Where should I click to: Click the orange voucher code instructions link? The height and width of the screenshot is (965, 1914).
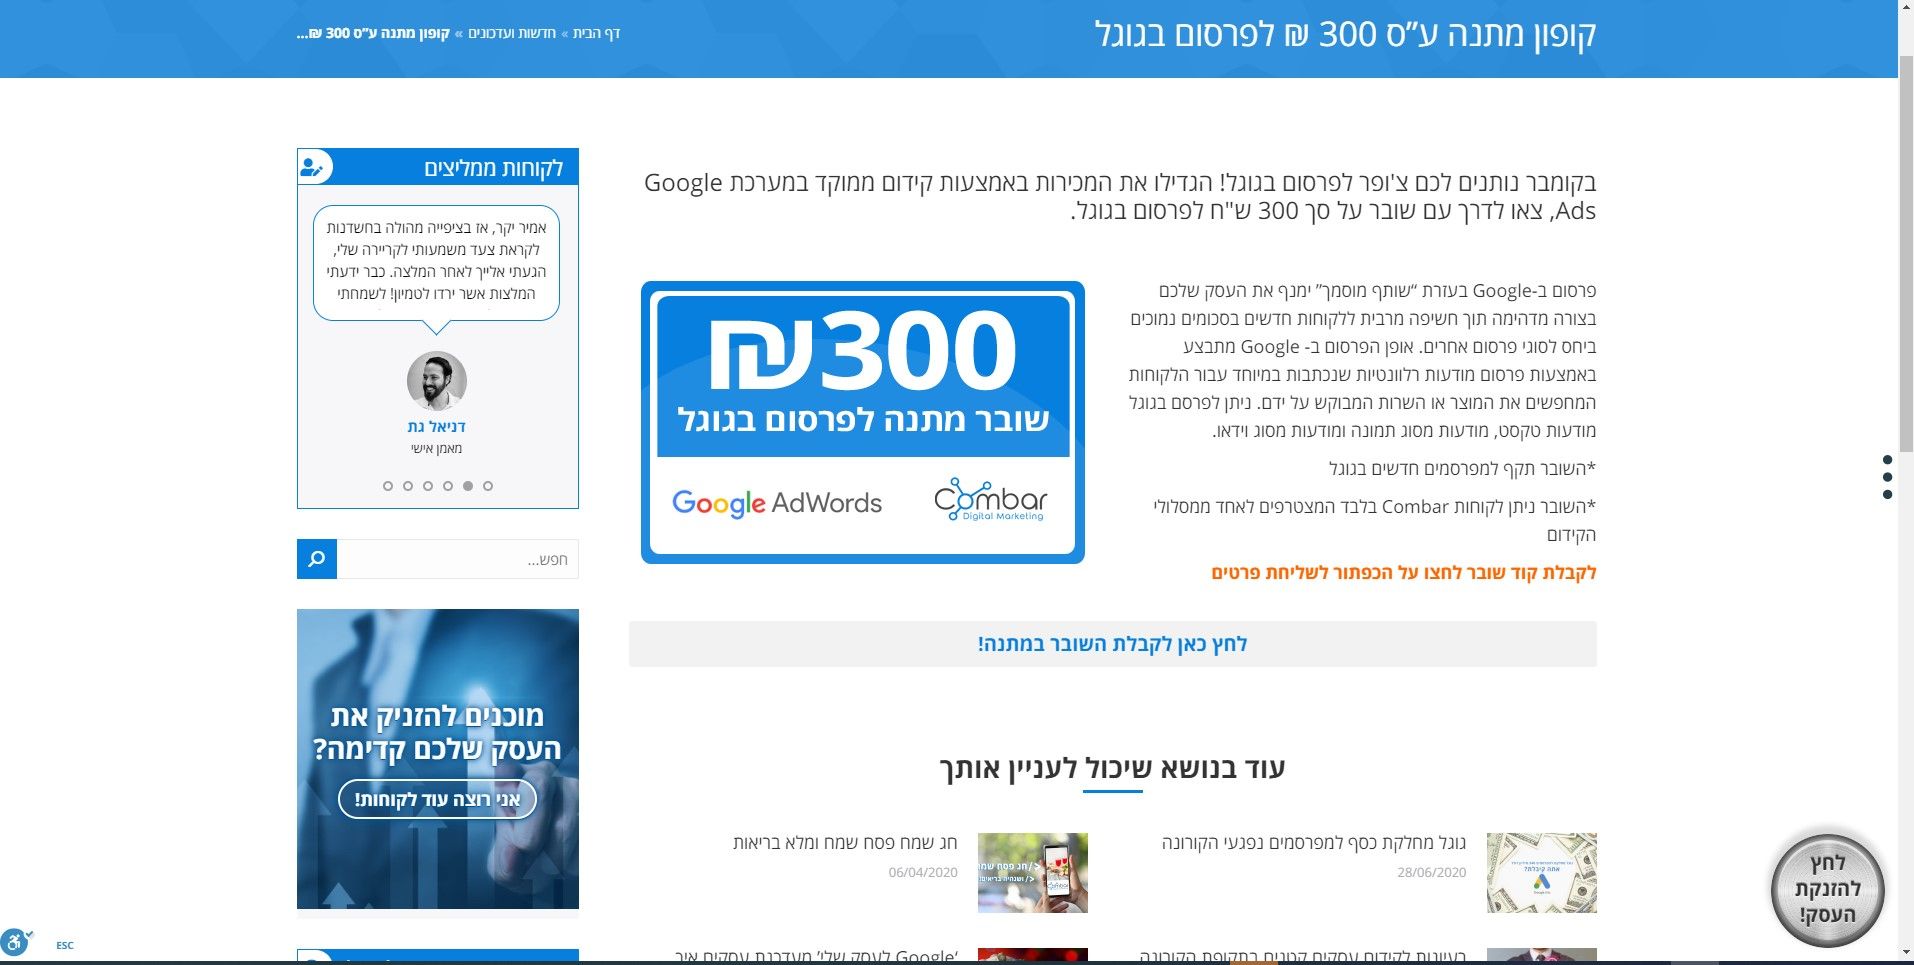[x=1404, y=573]
